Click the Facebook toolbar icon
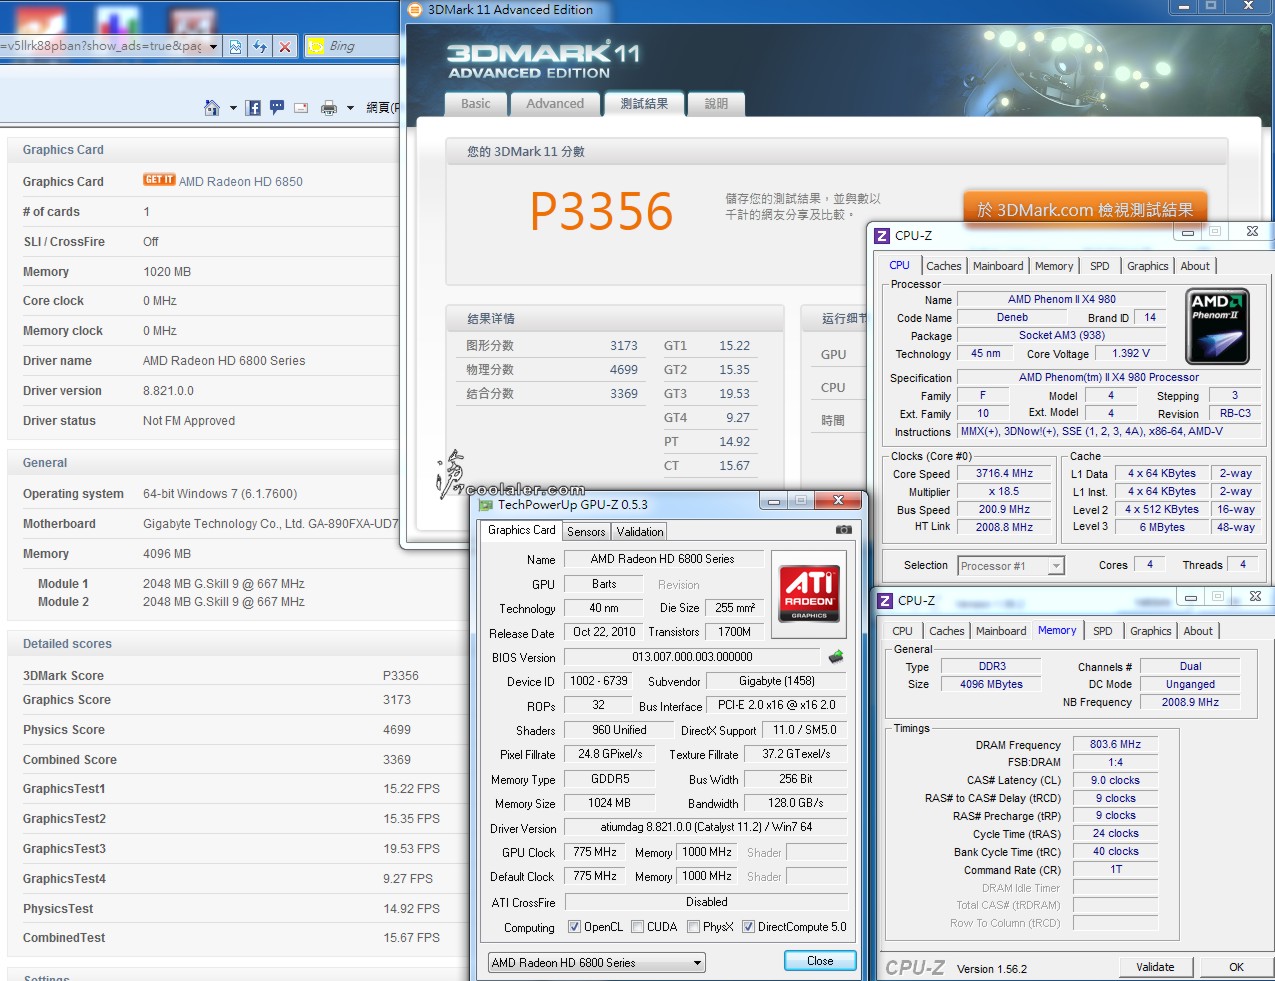 point(253,107)
